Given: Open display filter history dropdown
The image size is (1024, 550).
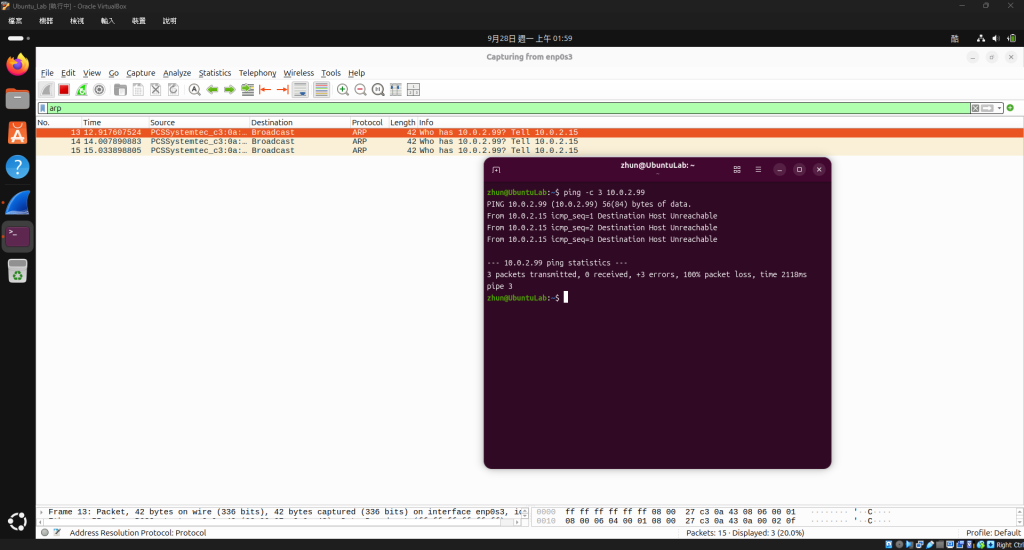Looking at the screenshot, I should [999, 108].
